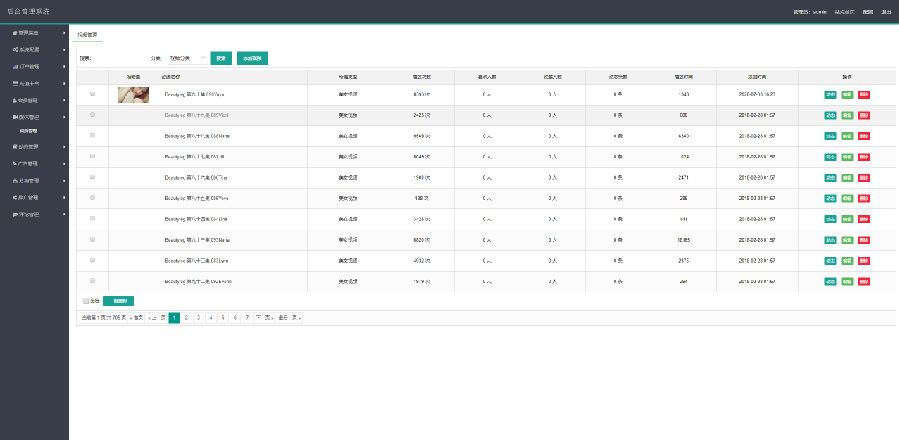Click the red delete button in the first table row
The image size is (899, 440).
point(863,95)
